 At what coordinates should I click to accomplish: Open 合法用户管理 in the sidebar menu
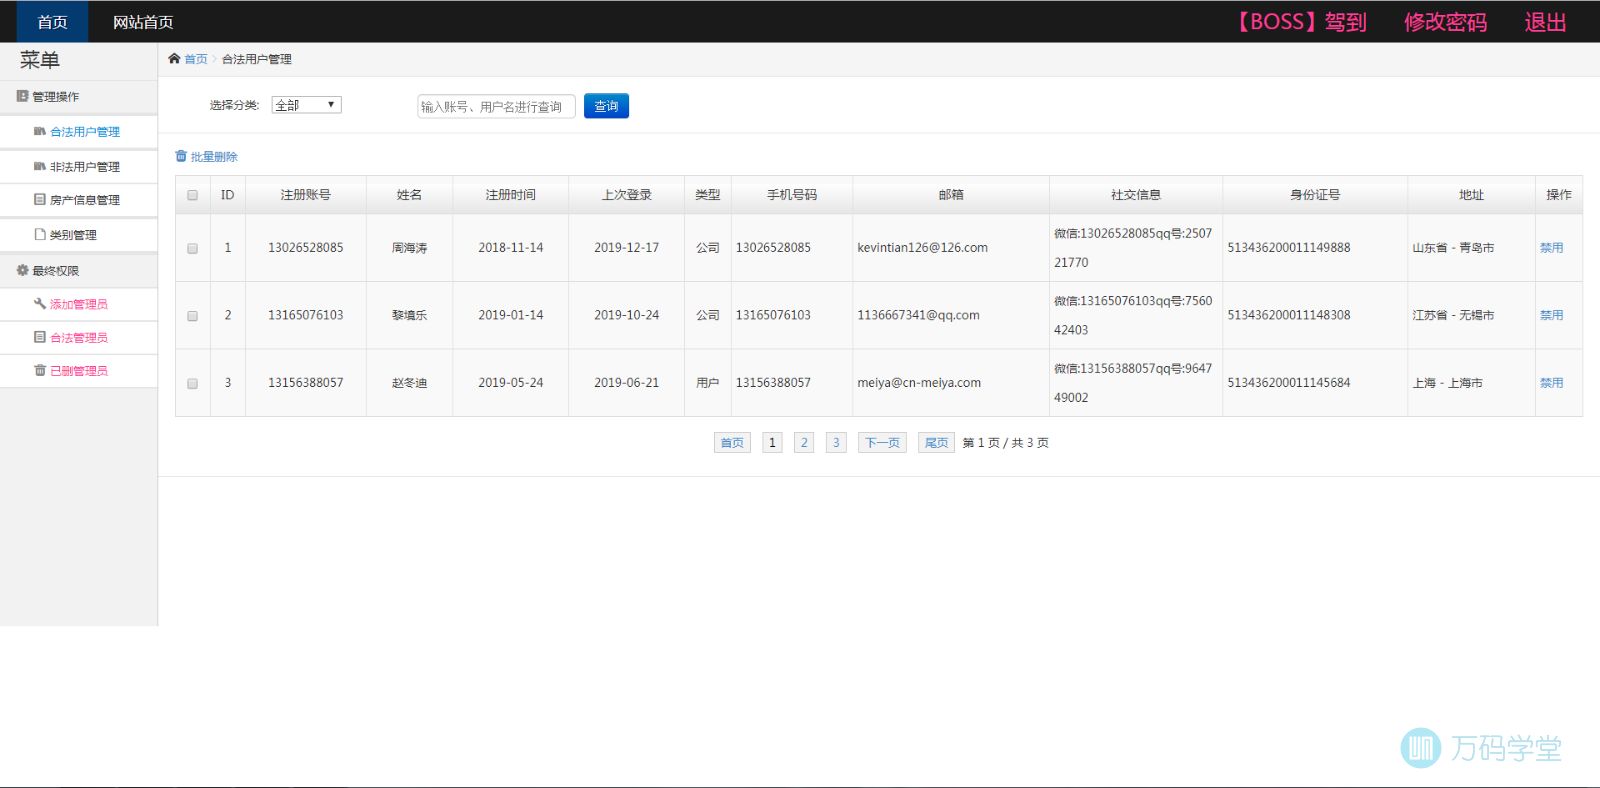pyautogui.click(x=85, y=132)
